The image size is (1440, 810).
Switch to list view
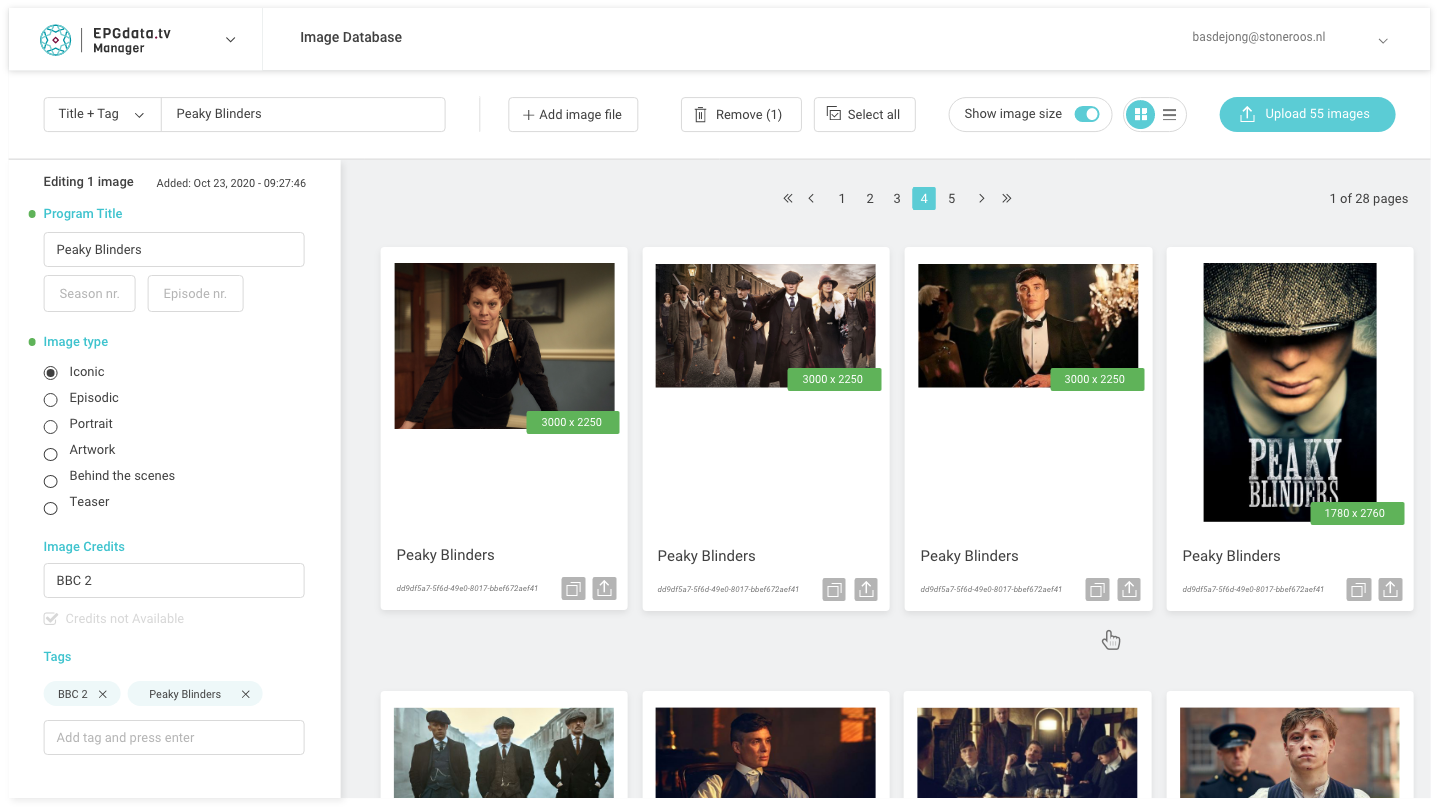point(1169,114)
